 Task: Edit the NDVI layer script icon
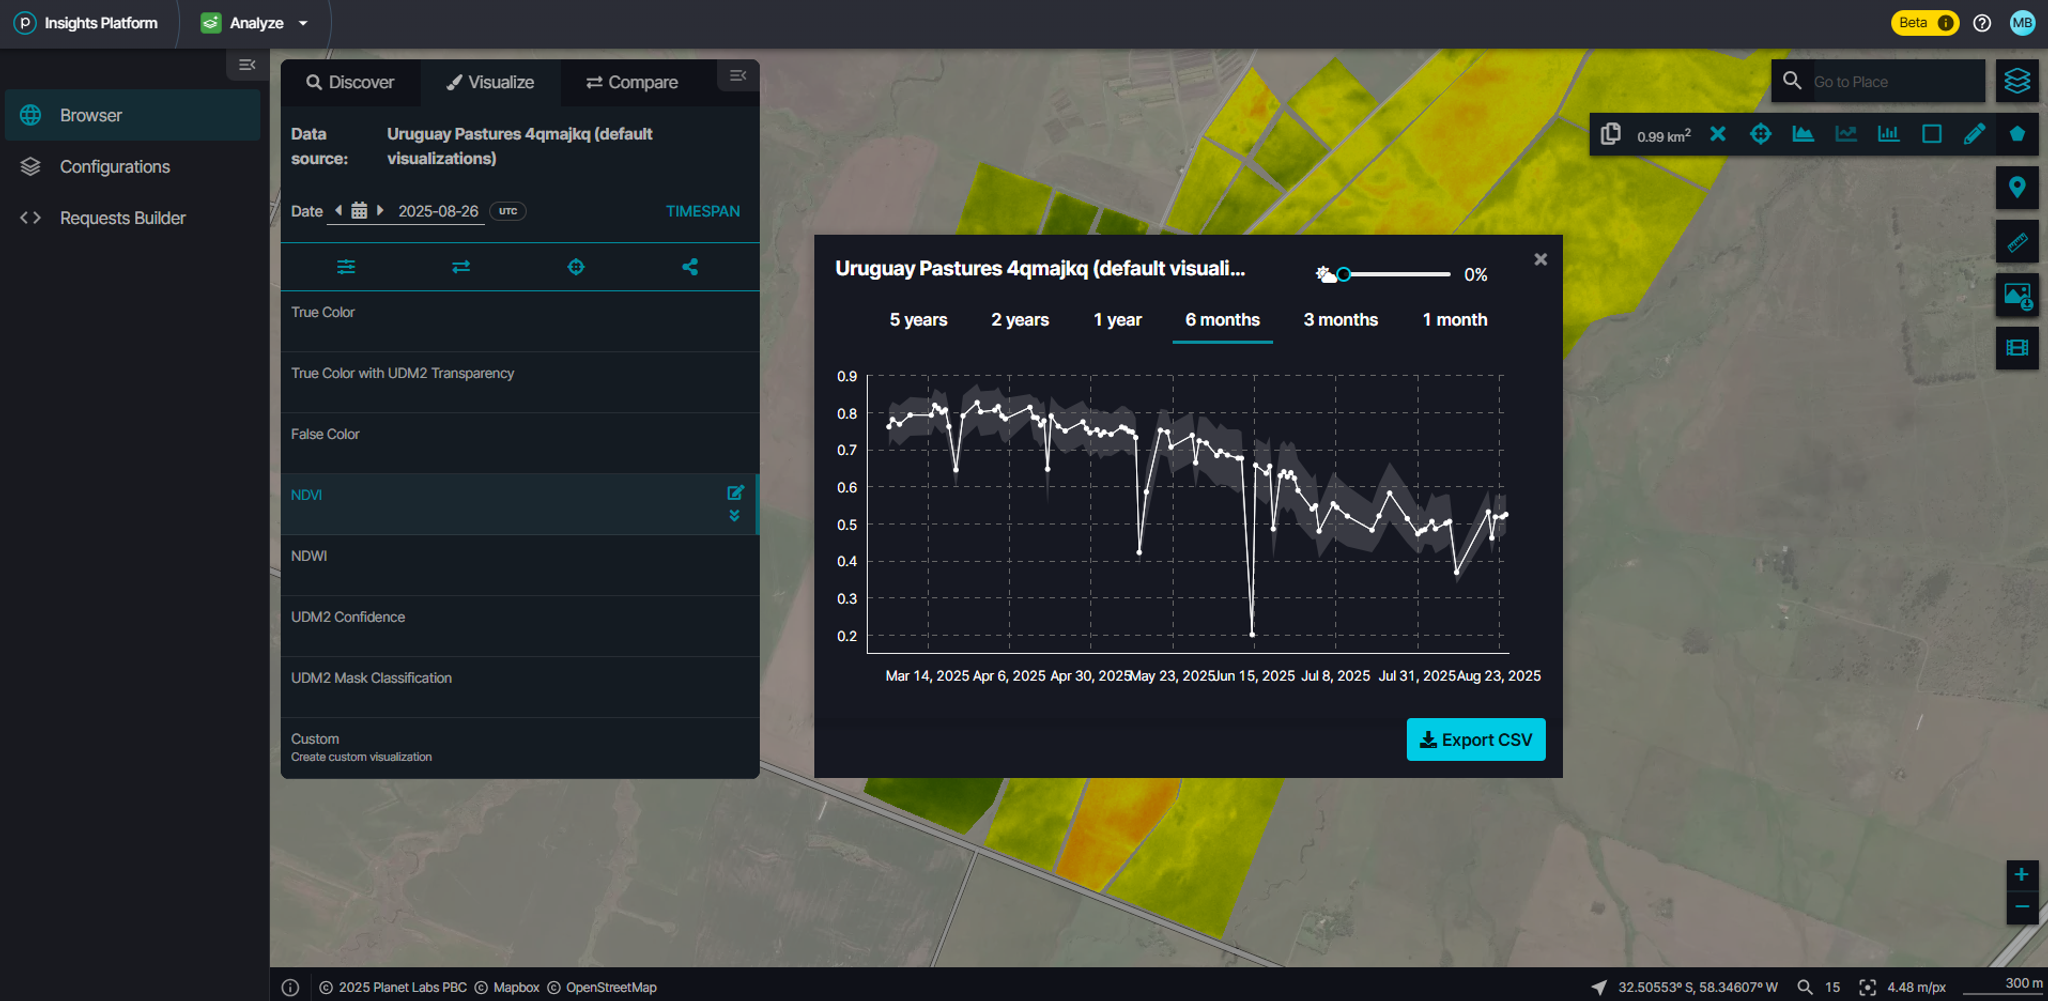(x=735, y=493)
